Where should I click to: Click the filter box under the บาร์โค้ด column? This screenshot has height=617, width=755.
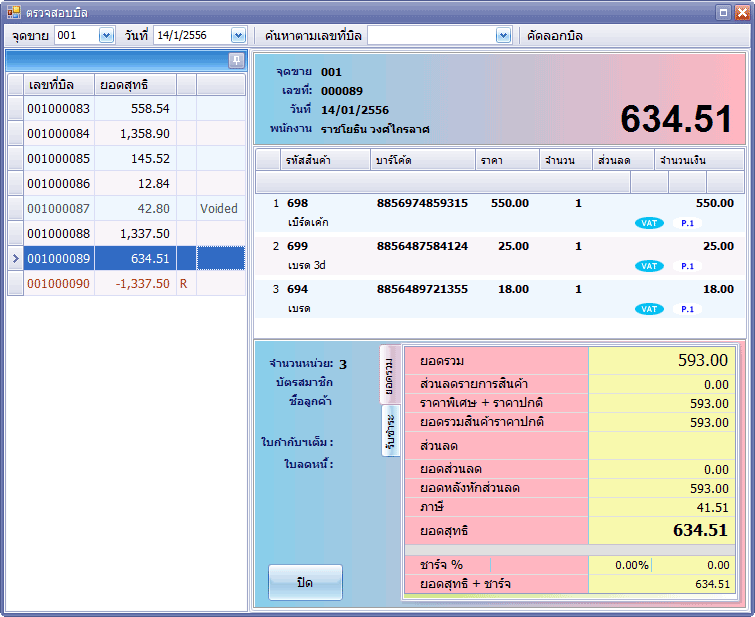[x=422, y=181]
